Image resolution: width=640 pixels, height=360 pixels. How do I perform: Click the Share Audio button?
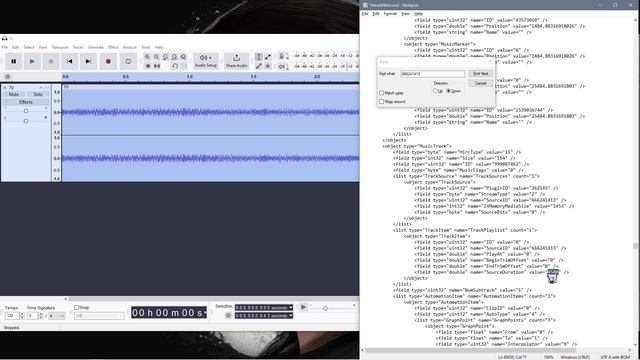click(x=236, y=61)
